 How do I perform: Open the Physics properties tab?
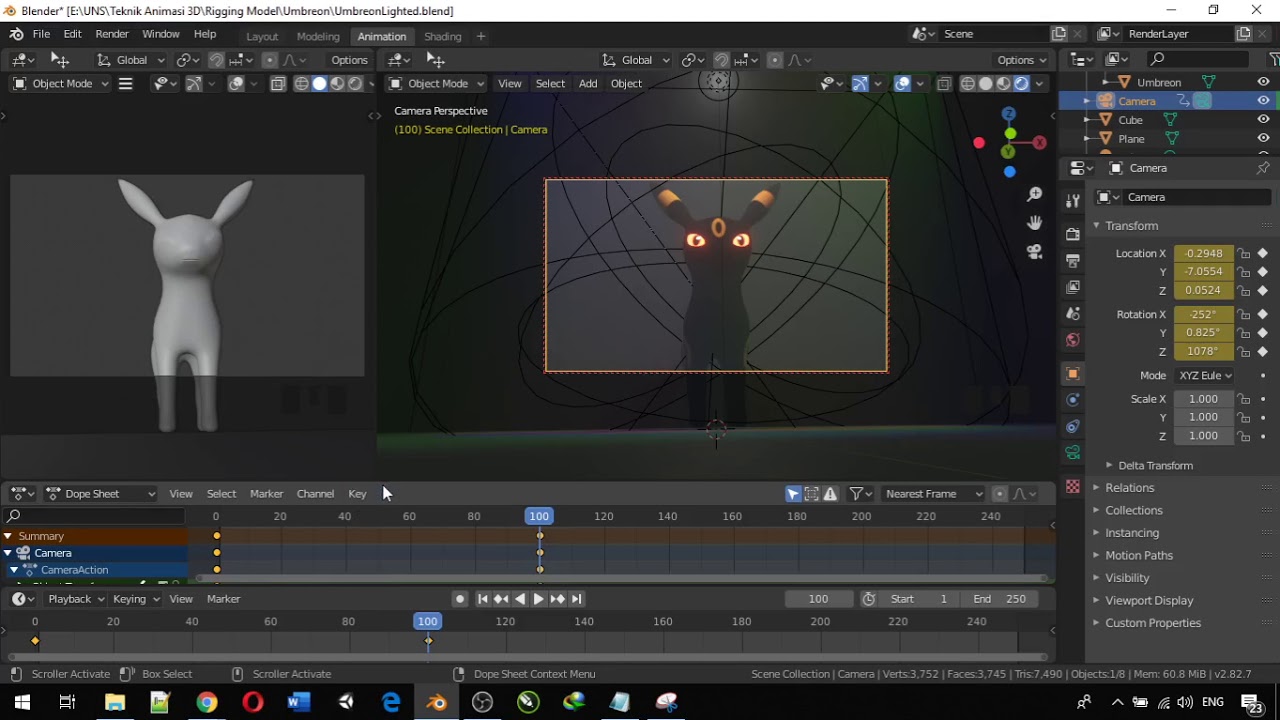1073,400
